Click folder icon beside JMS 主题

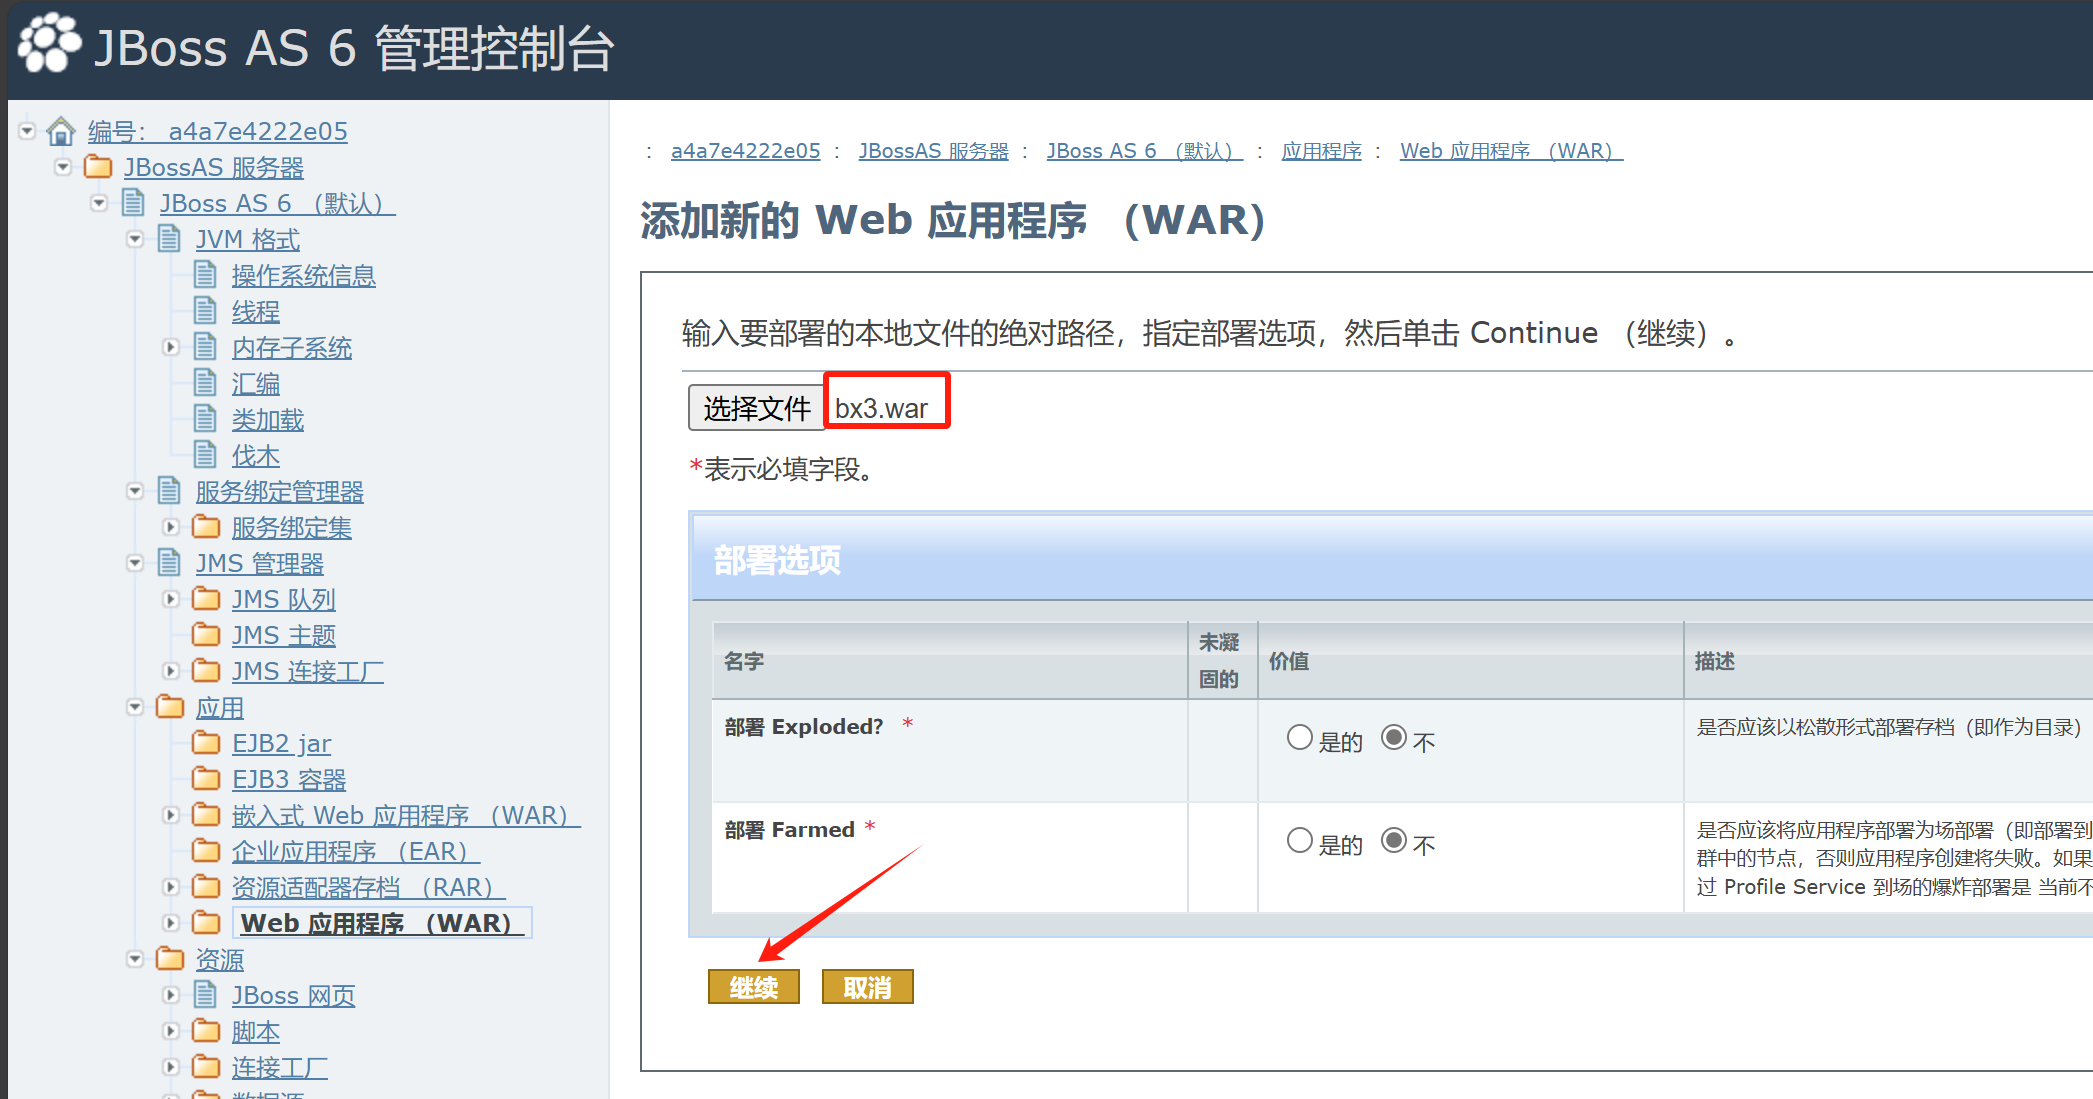(206, 634)
